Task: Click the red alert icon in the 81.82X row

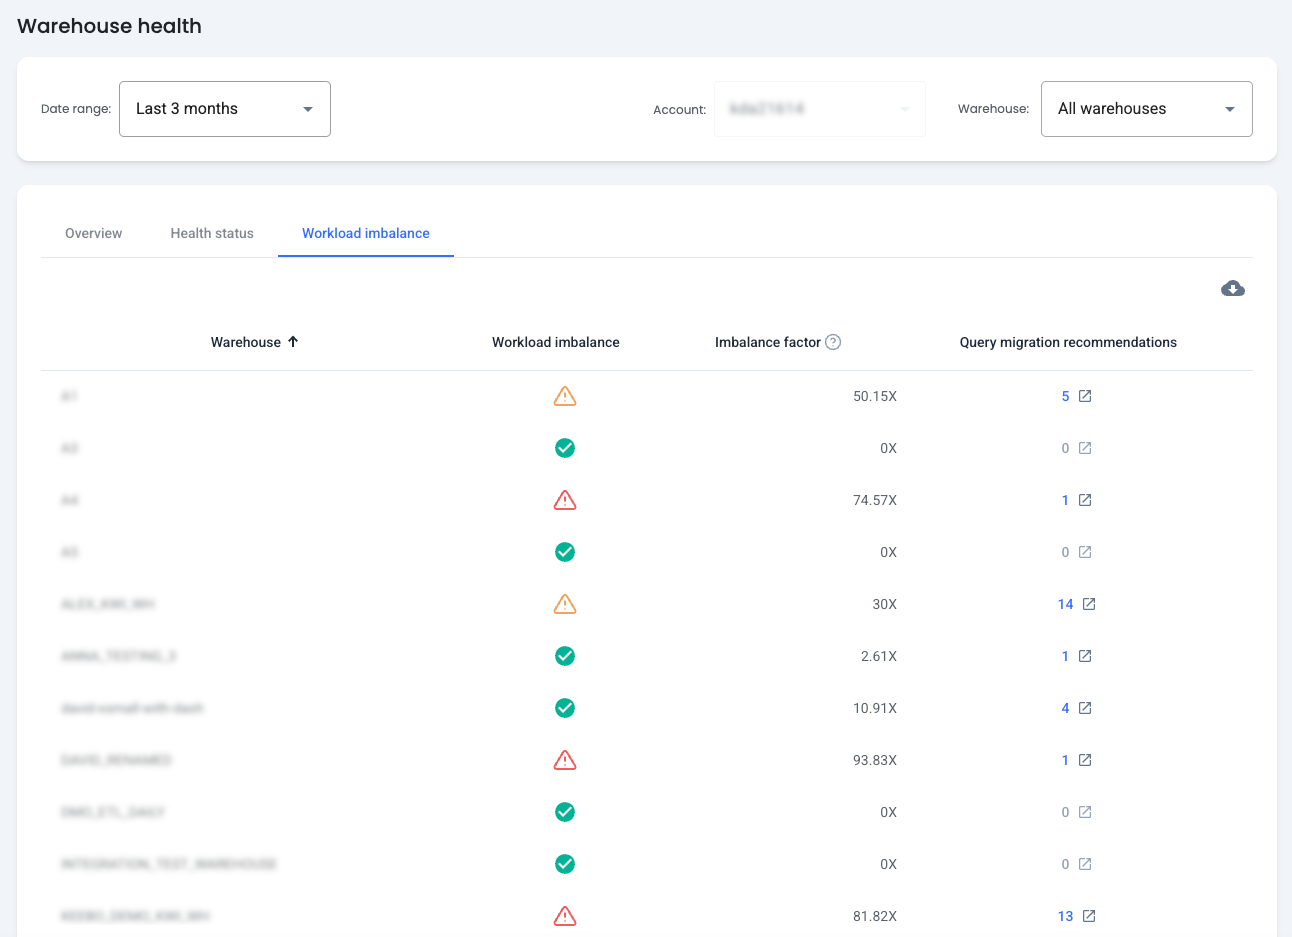Action: click(565, 916)
